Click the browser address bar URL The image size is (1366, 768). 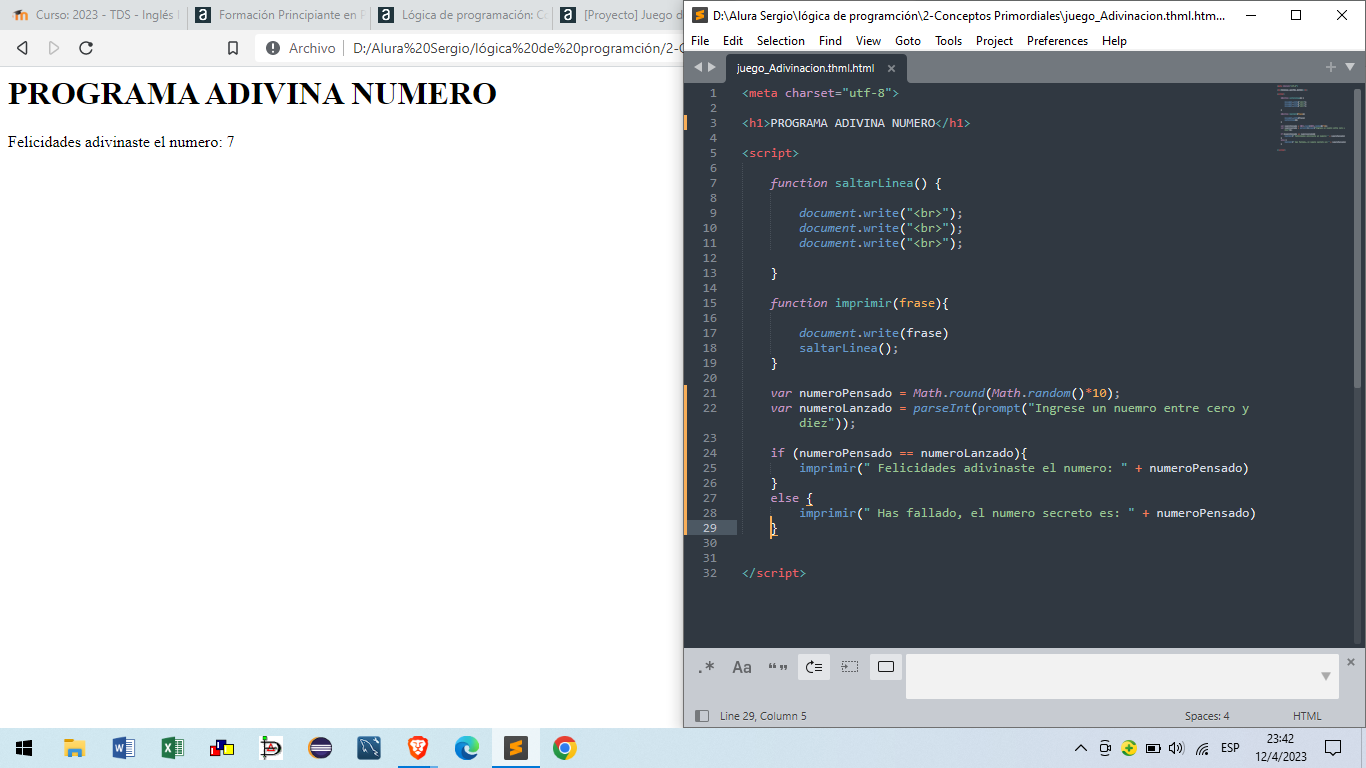pyautogui.click(x=517, y=48)
